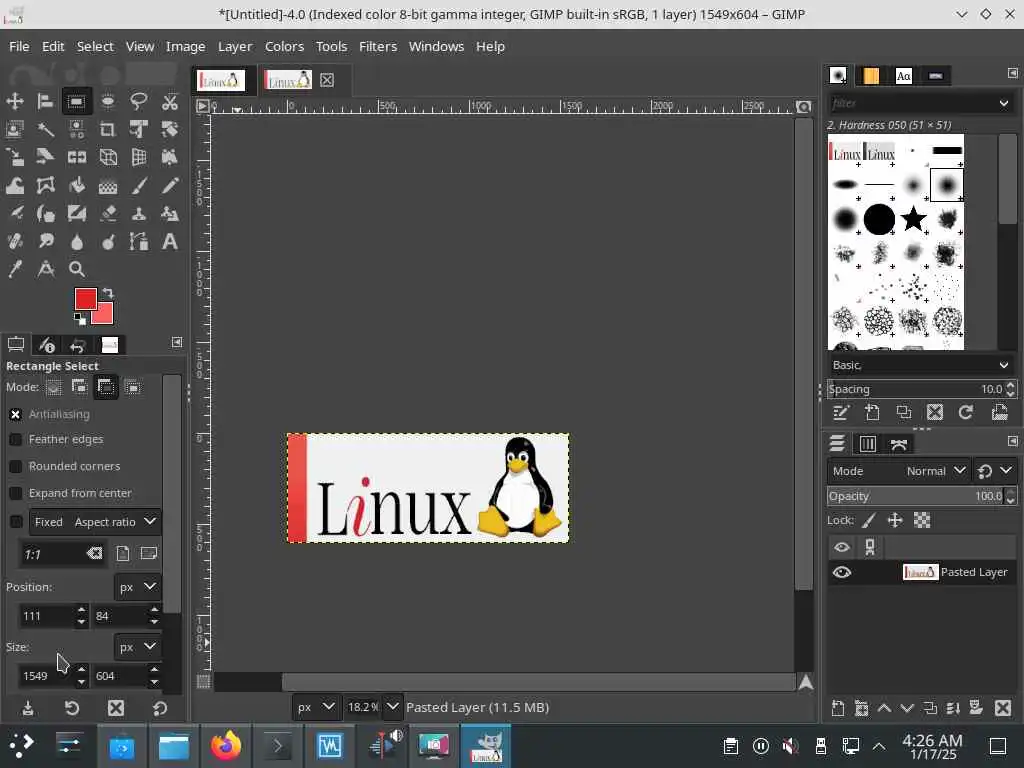Enable the Fixed aspect ratio checkbox
Viewport: 1024px width, 768px height.
(16, 522)
